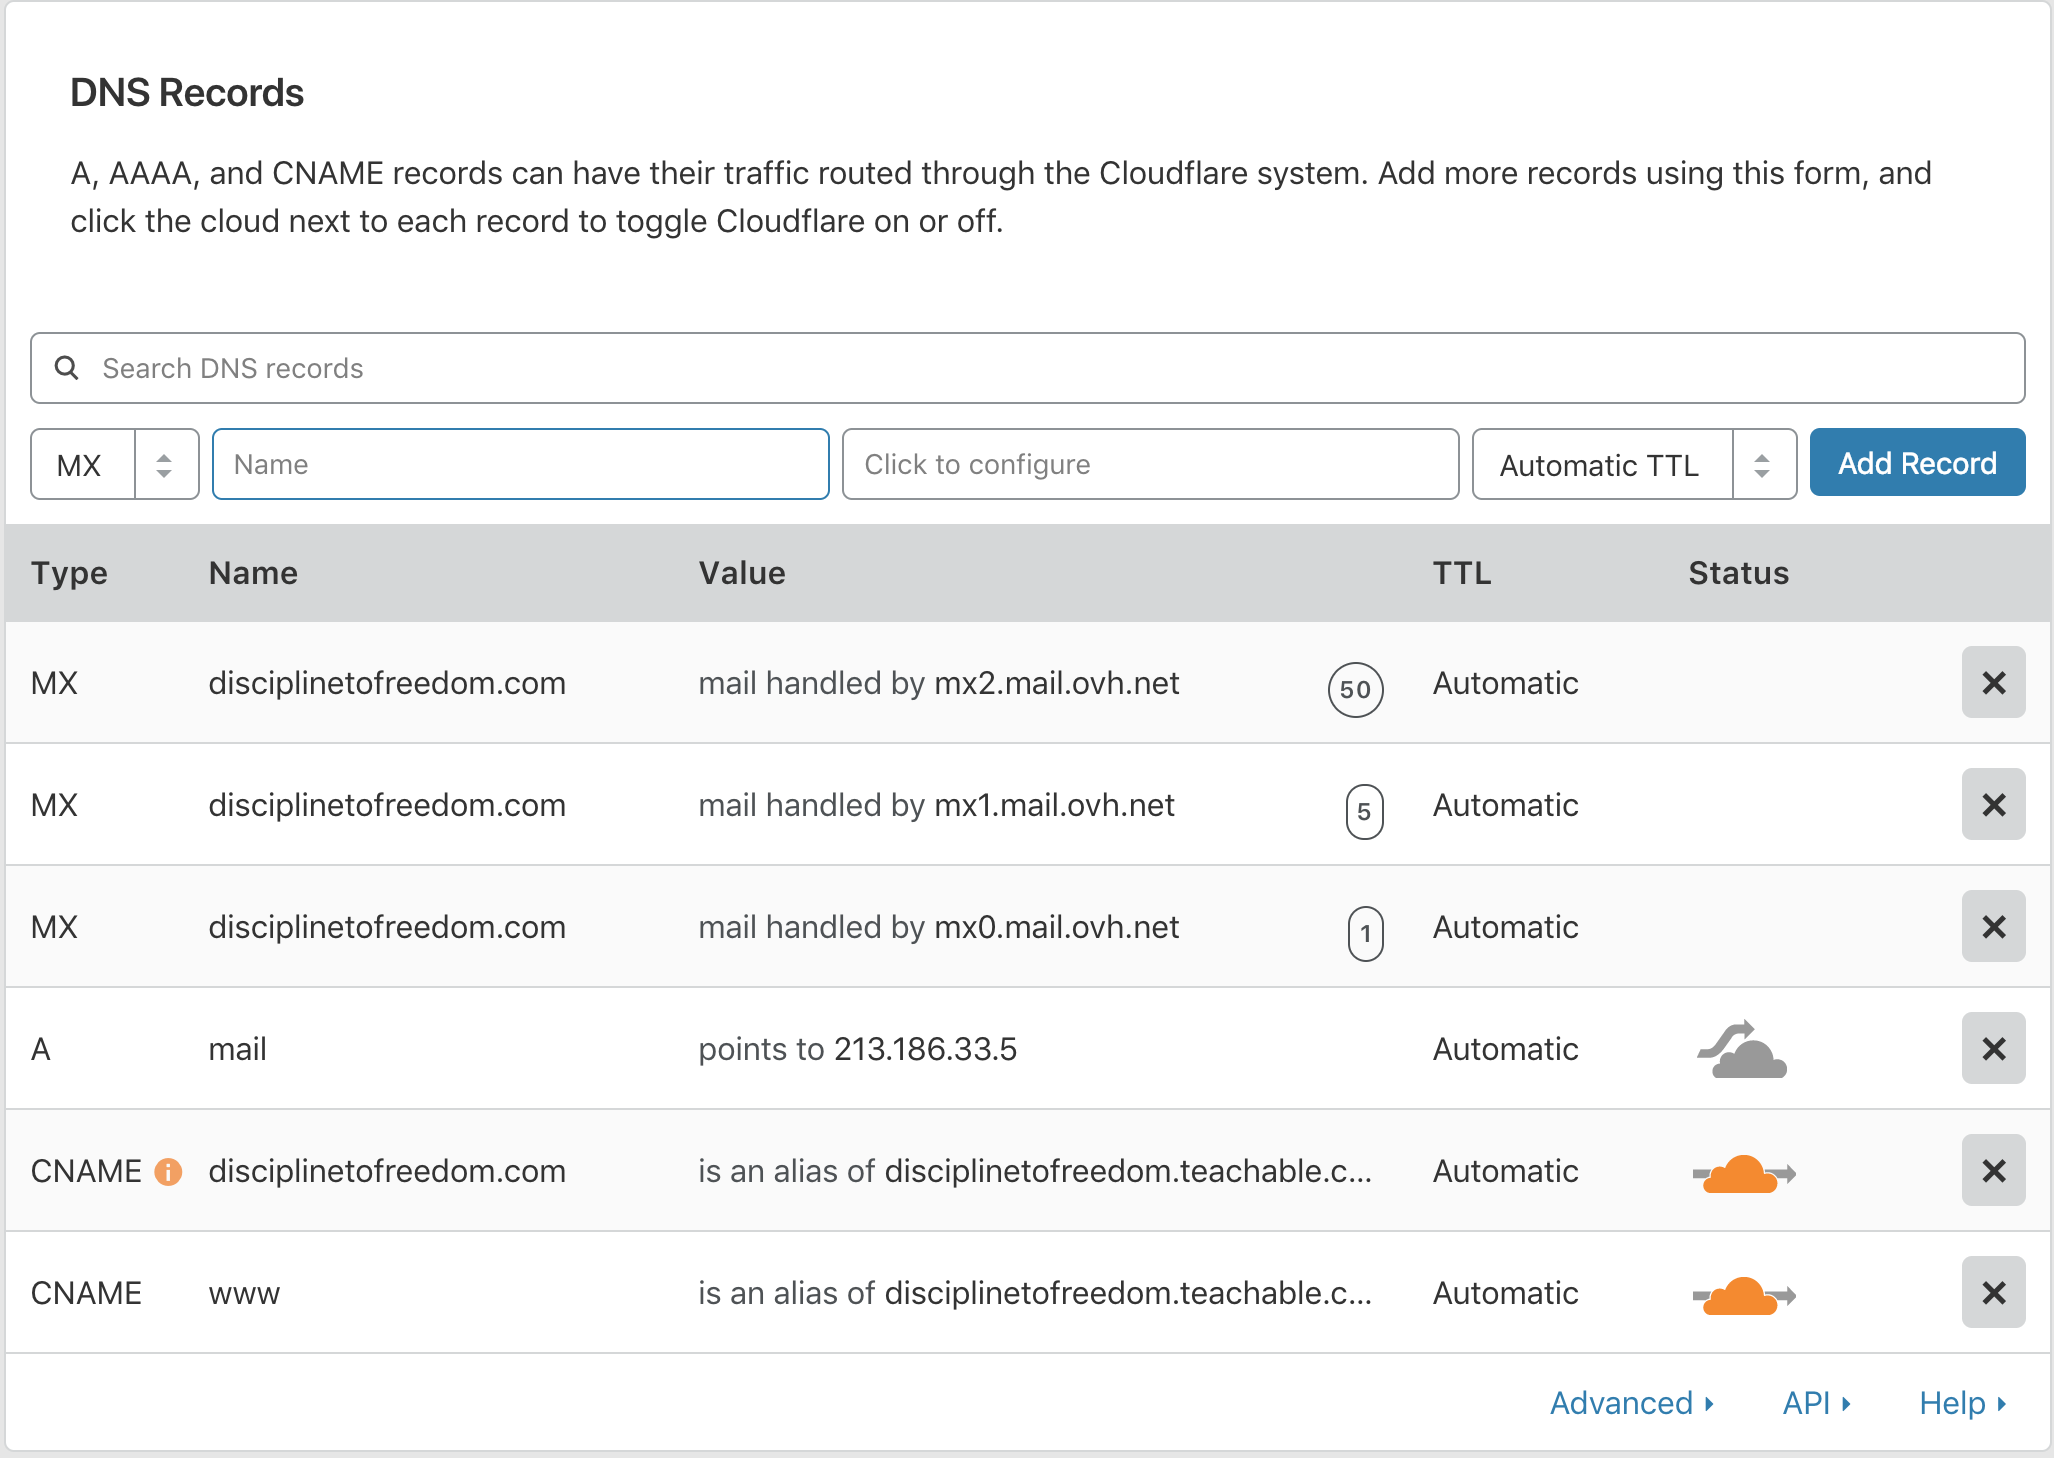
Task: Click priority badge 50 on mx2 record
Action: (1355, 689)
